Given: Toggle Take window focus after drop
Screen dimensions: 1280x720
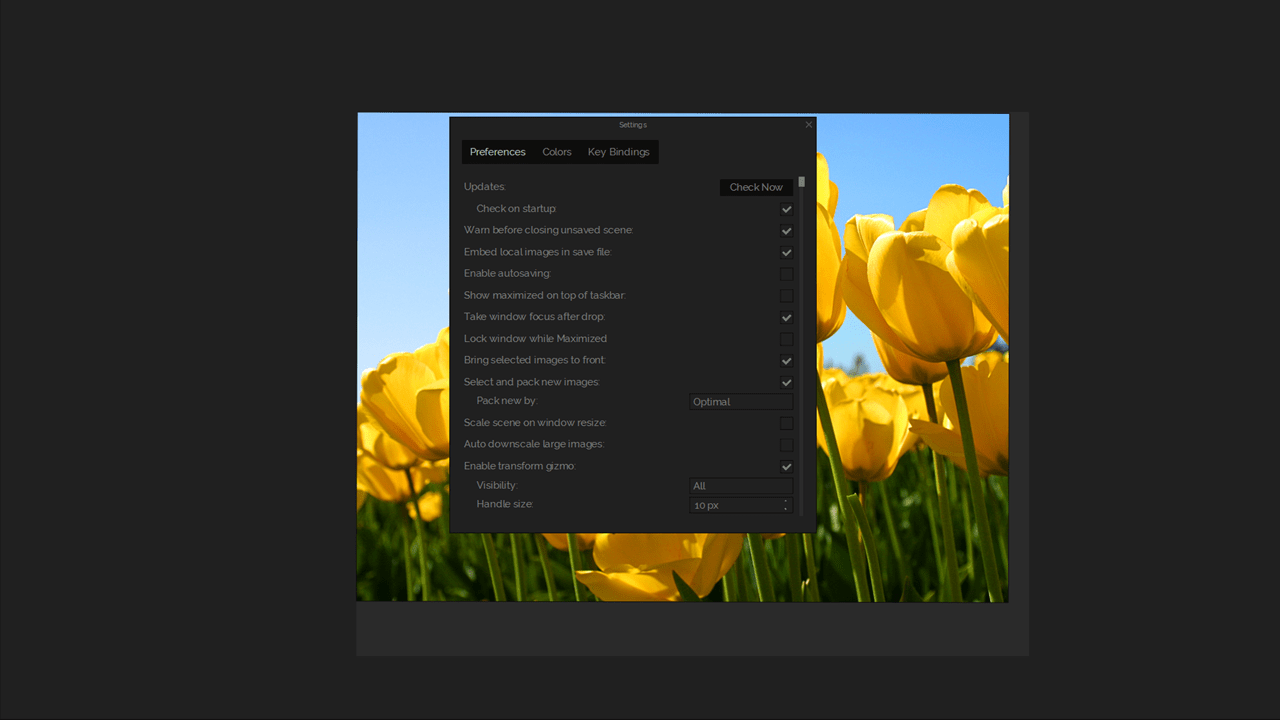Looking at the screenshot, I should pos(787,317).
